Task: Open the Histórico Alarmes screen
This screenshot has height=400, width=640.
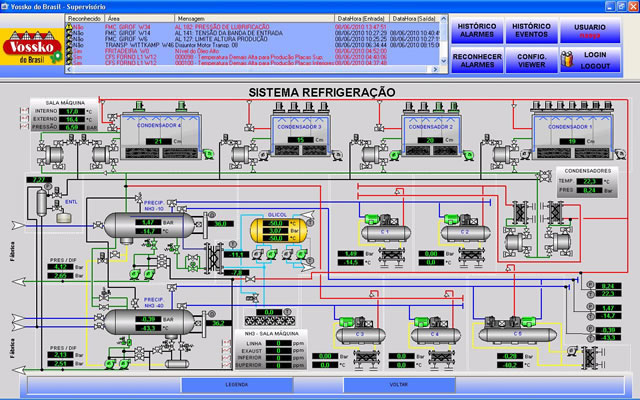Action: point(477,31)
